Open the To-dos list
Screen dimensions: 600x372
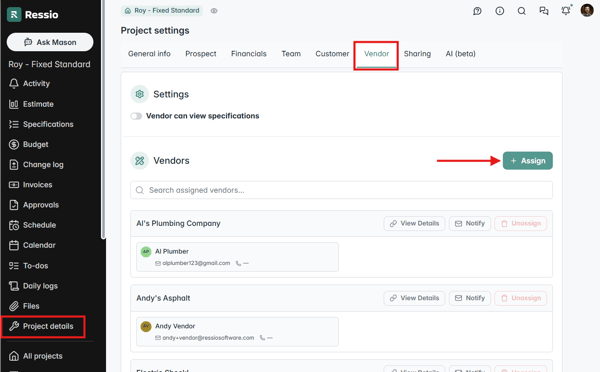click(28, 266)
